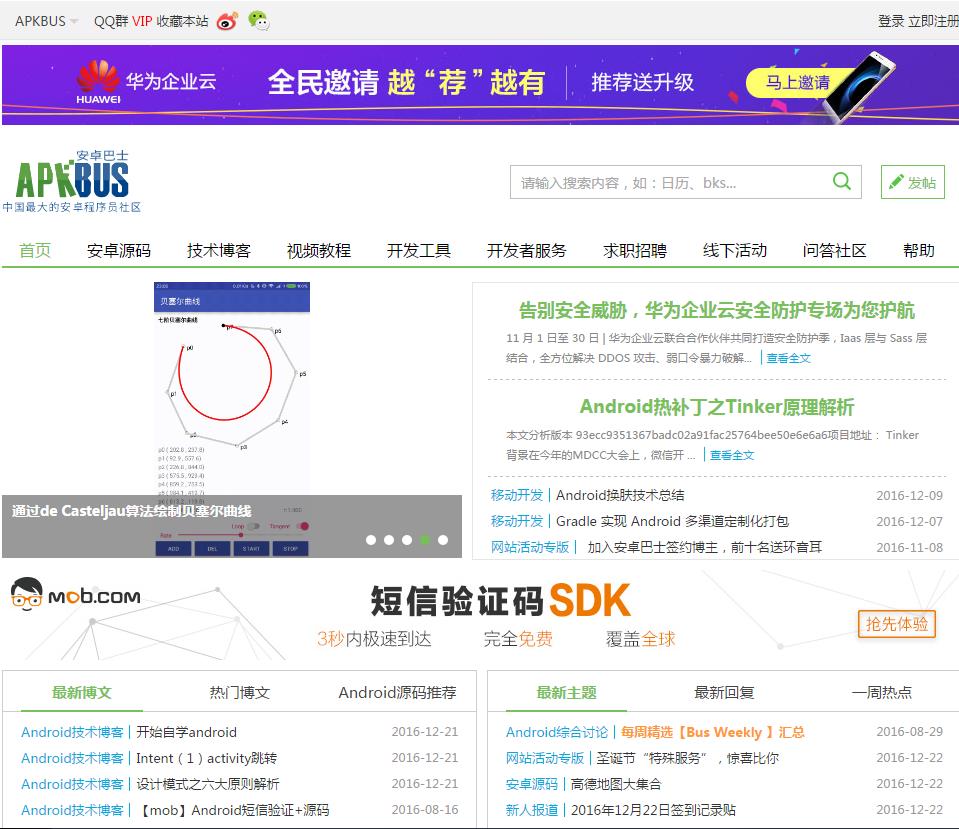Open the WeChat icon in top bar
The image size is (959, 829).
tap(259, 21)
